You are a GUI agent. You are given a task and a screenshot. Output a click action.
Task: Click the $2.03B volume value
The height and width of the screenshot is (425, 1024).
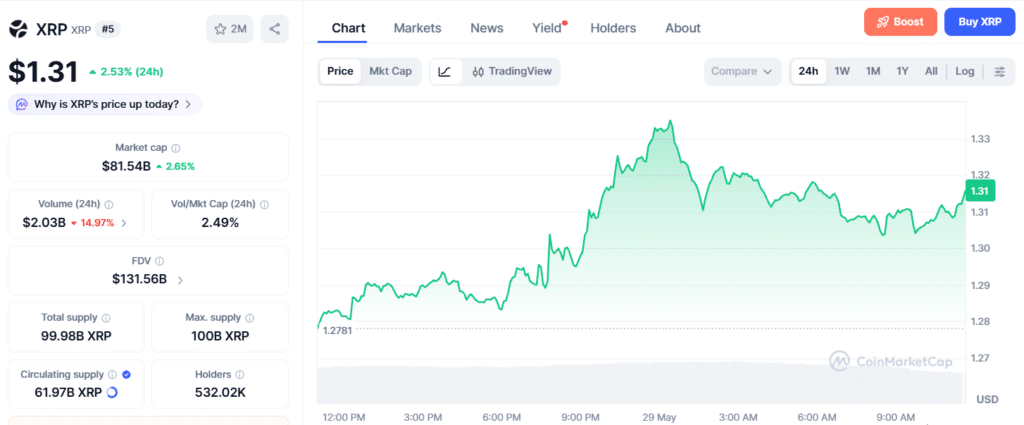tap(44, 223)
